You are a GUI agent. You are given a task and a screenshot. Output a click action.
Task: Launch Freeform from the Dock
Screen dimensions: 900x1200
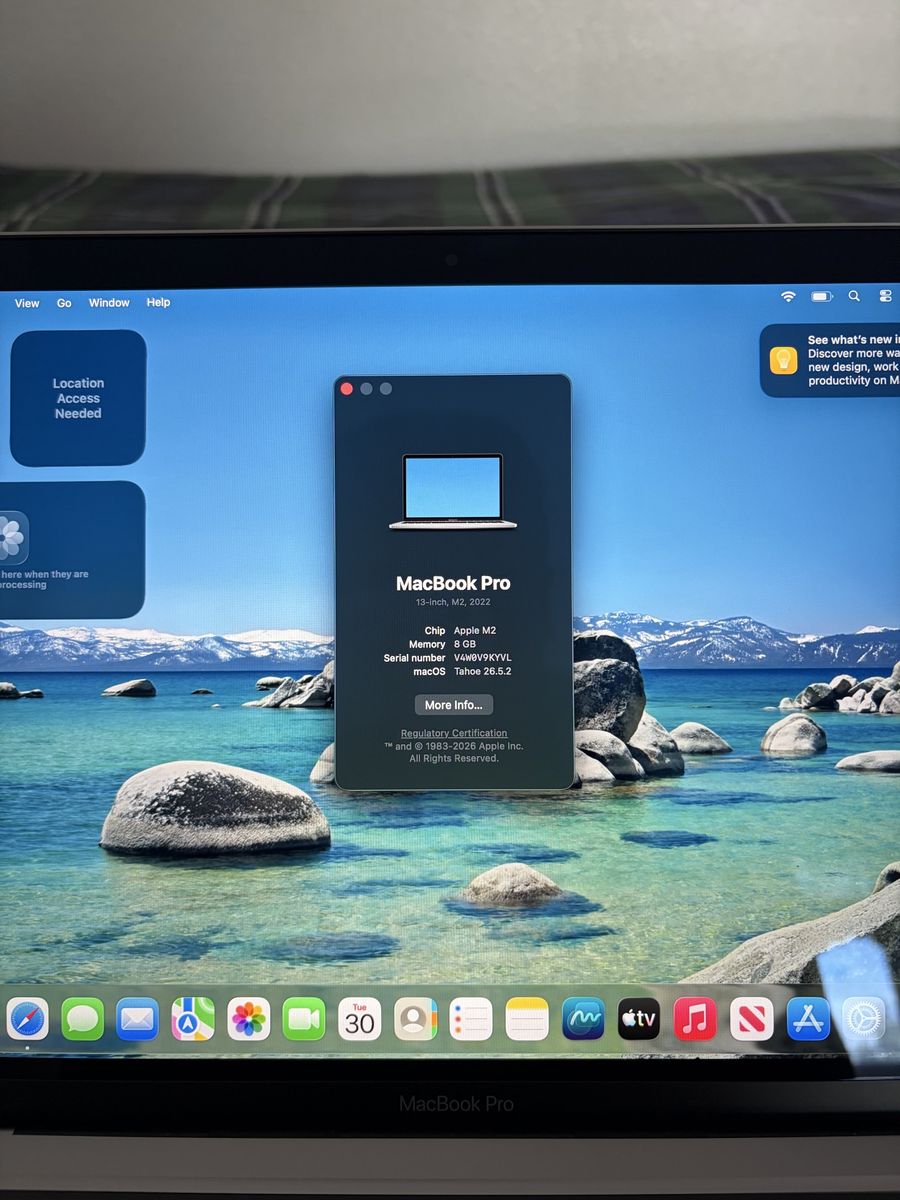(x=583, y=1019)
